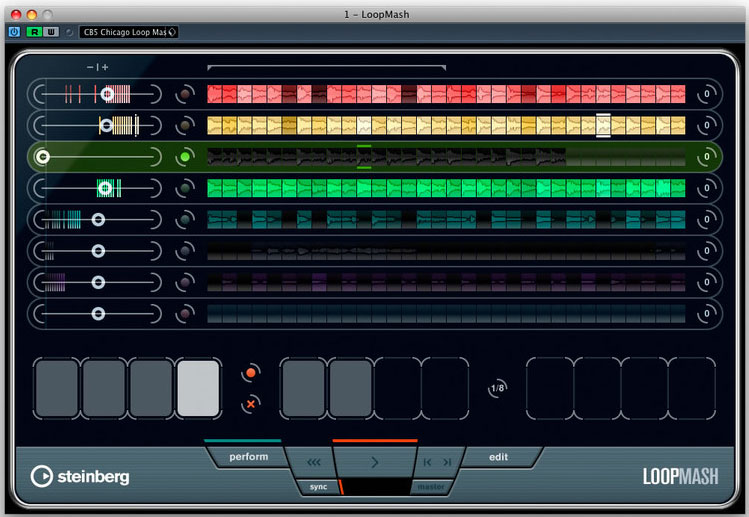The width and height of the screenshot is (749, 517).
Task: Change the 1/8 jump interval setting
Action: 497,388
